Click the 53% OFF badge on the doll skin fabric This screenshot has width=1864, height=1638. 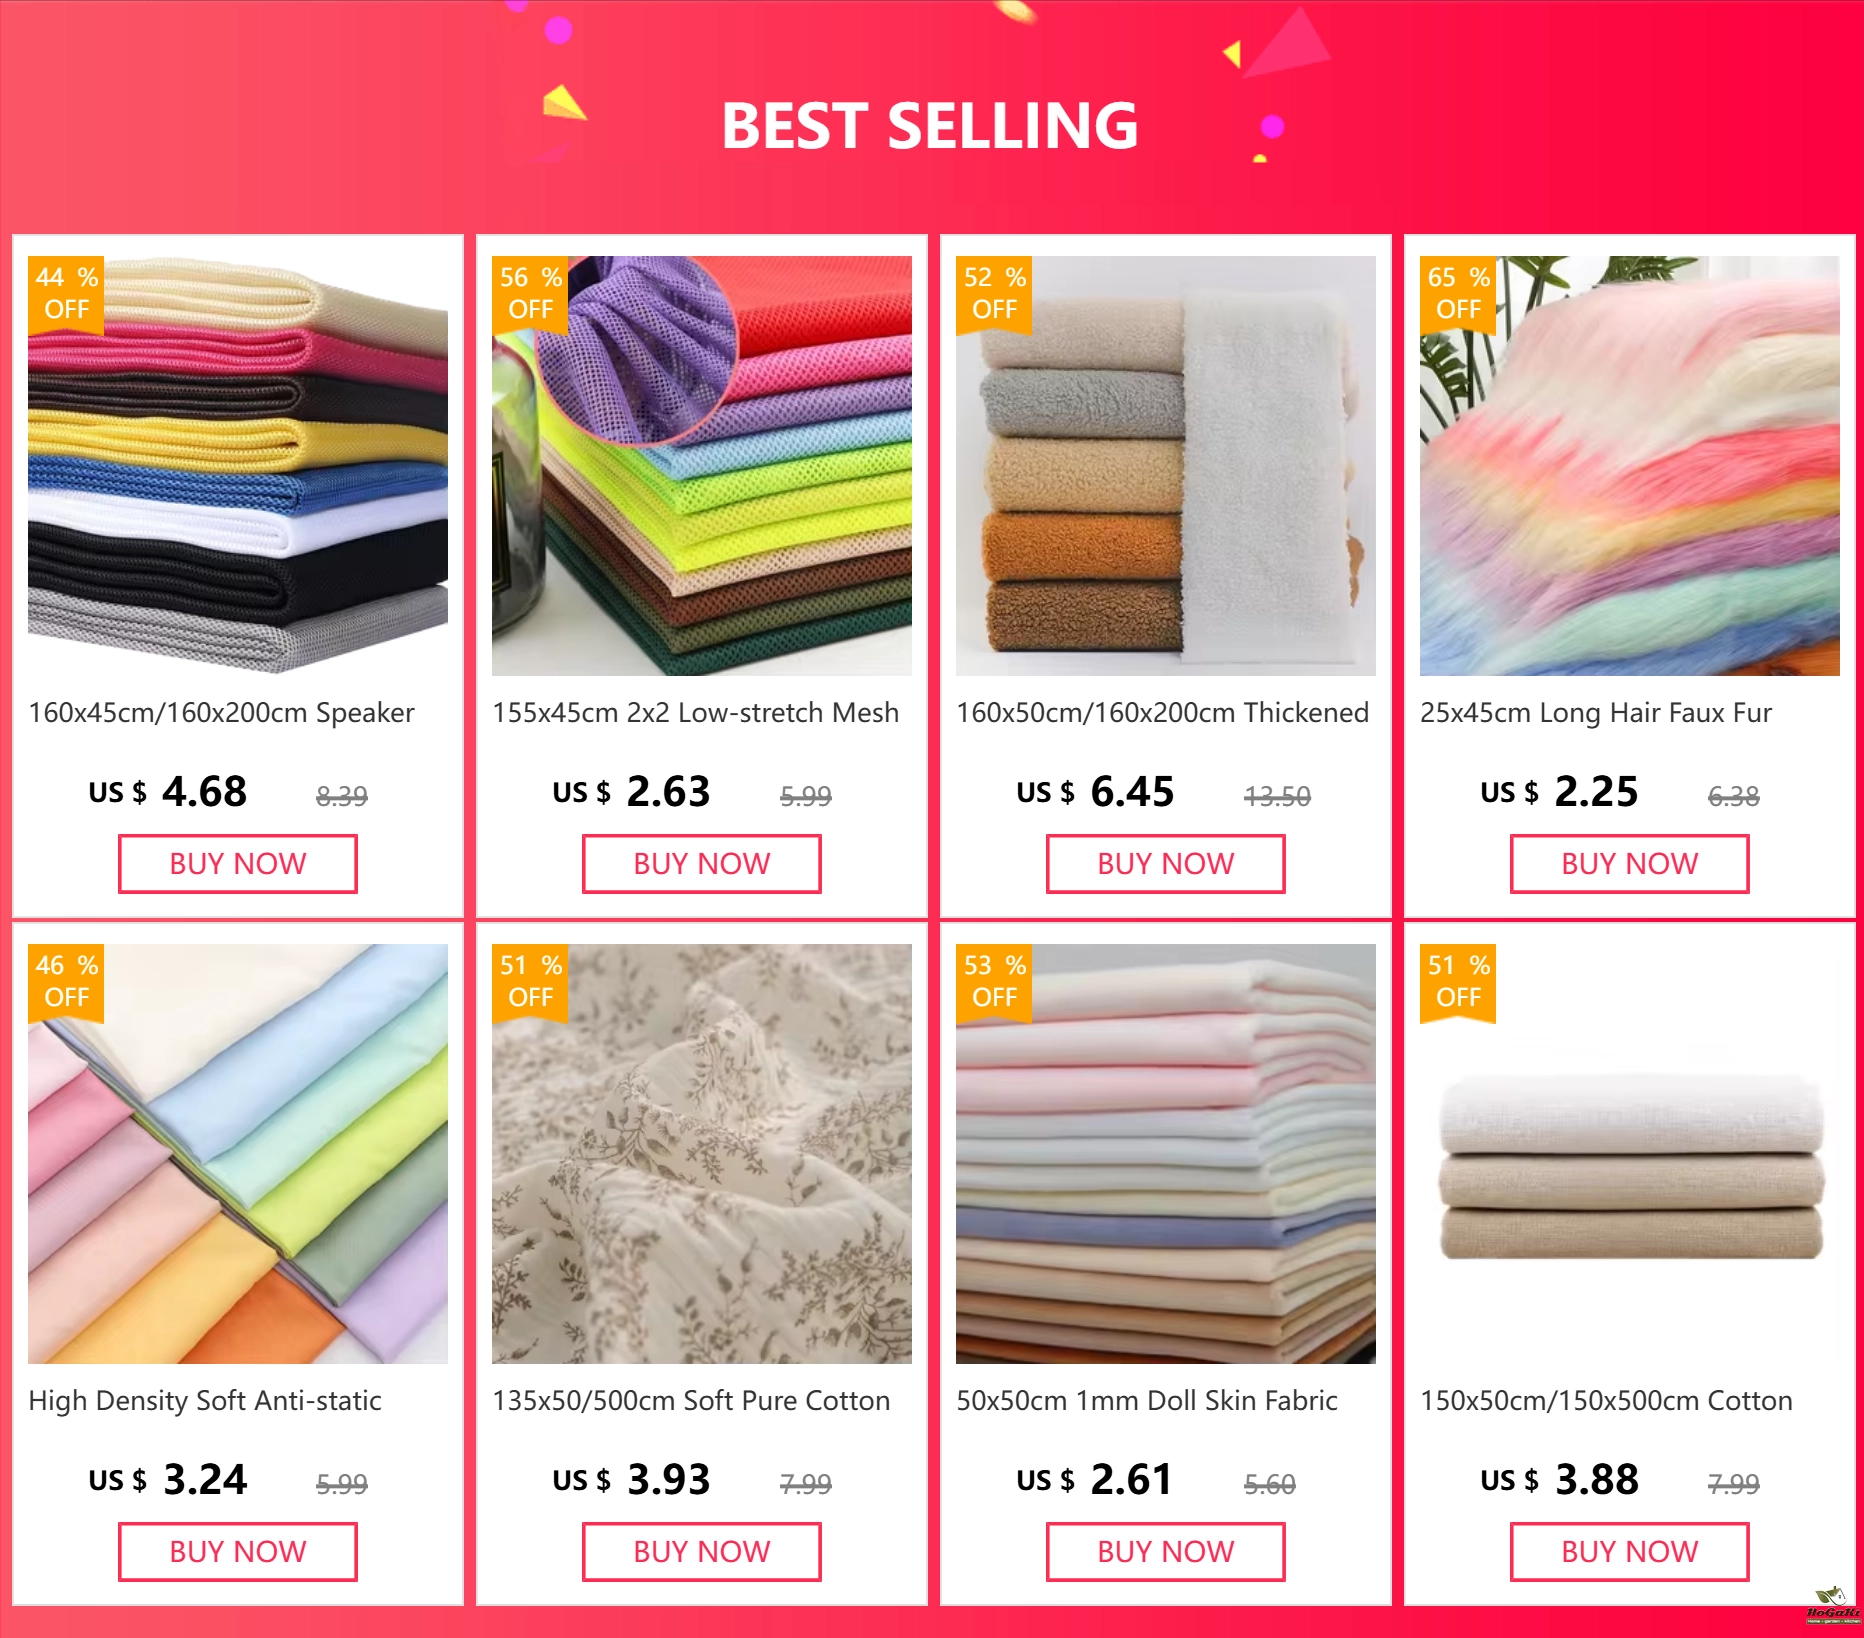(x=994, y=982)
